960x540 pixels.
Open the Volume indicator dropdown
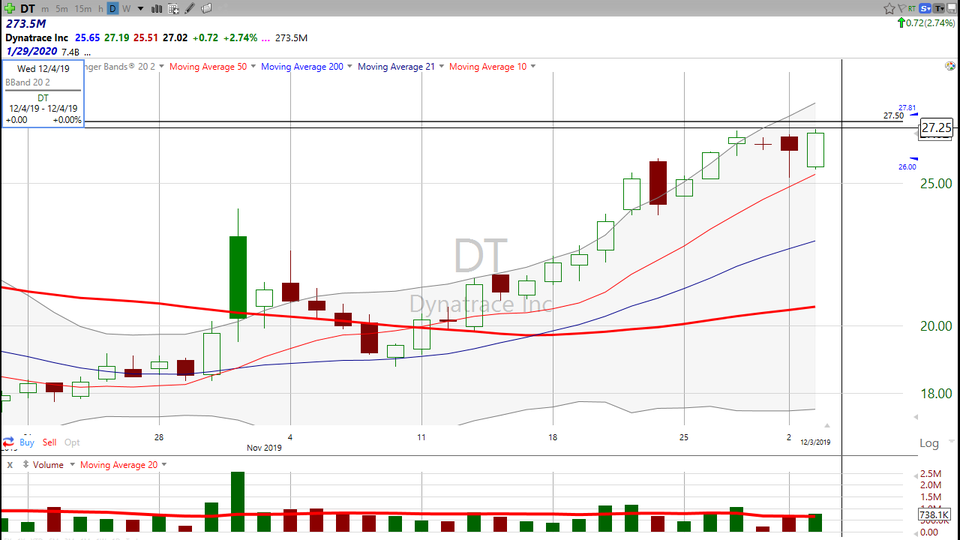coord(72,465)
